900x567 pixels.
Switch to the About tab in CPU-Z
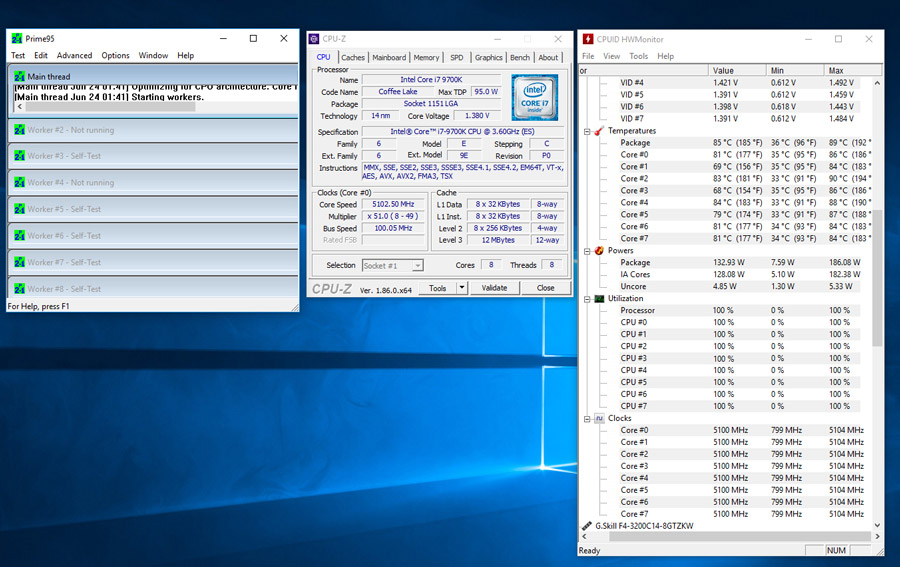[x=548, y=57]
